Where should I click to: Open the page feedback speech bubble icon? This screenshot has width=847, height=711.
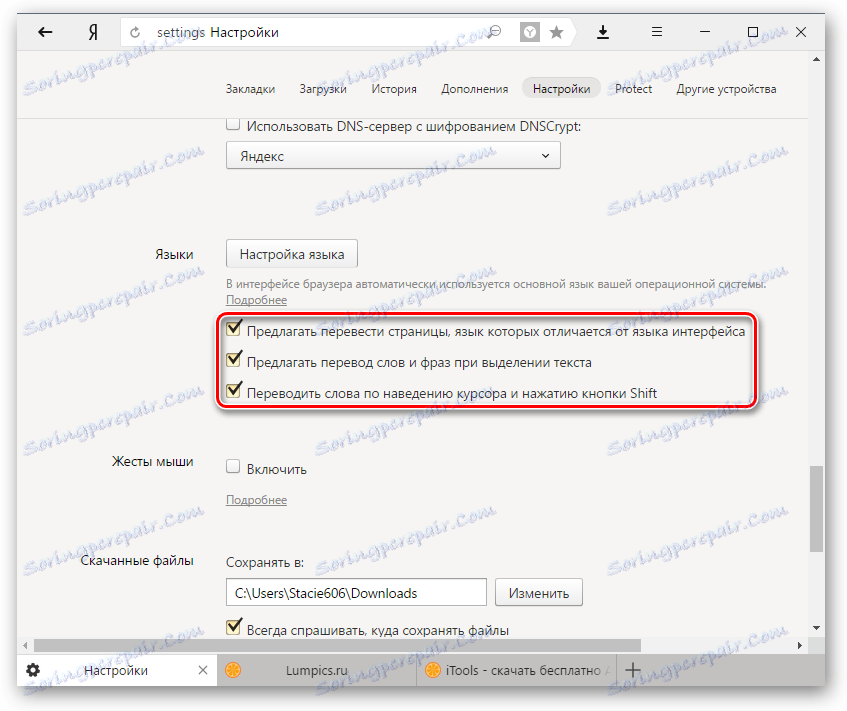click(494, 32)
